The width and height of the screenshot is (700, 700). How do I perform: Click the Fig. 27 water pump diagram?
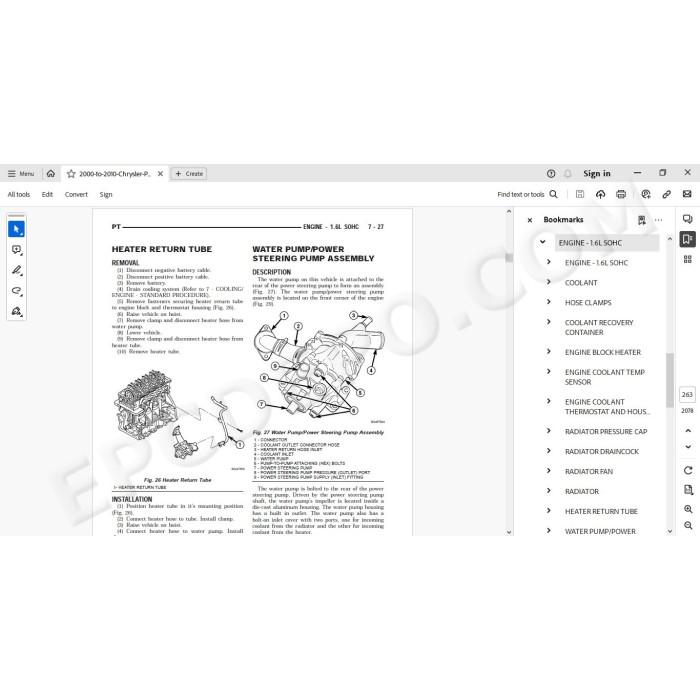(x=319, y=366)
